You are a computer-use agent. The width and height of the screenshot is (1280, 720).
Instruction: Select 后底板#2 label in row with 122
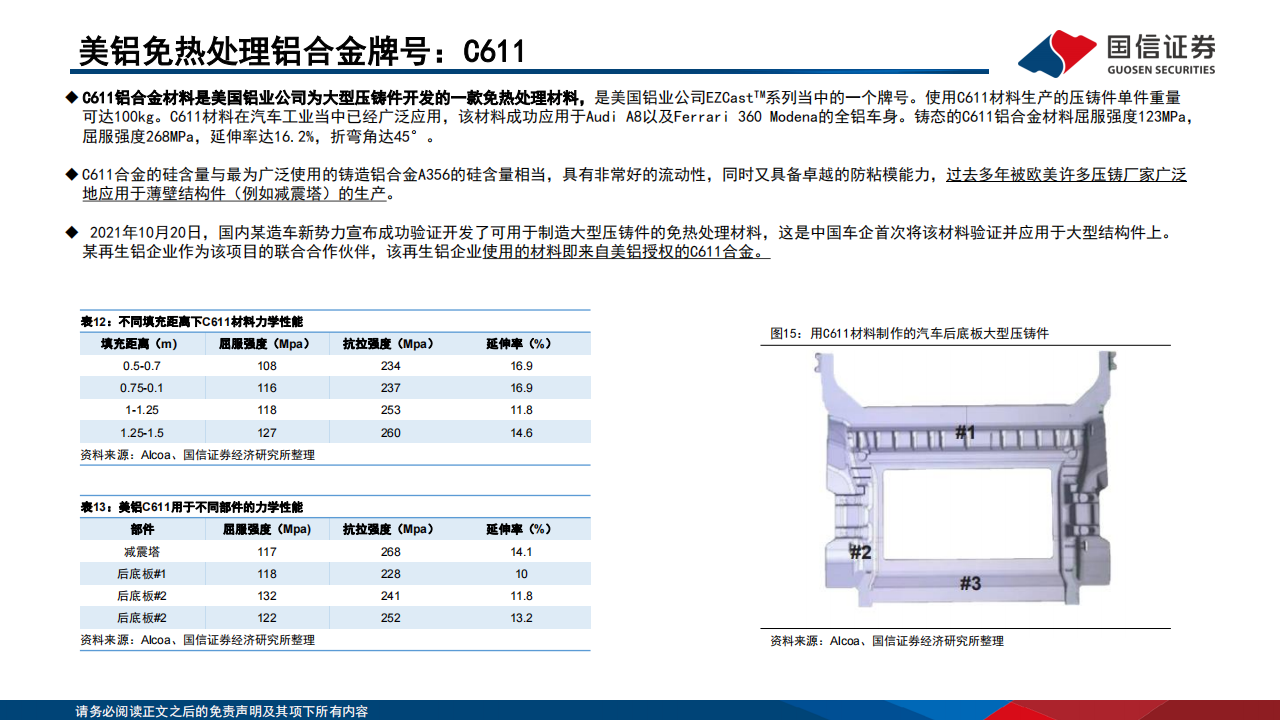point(141,618)
